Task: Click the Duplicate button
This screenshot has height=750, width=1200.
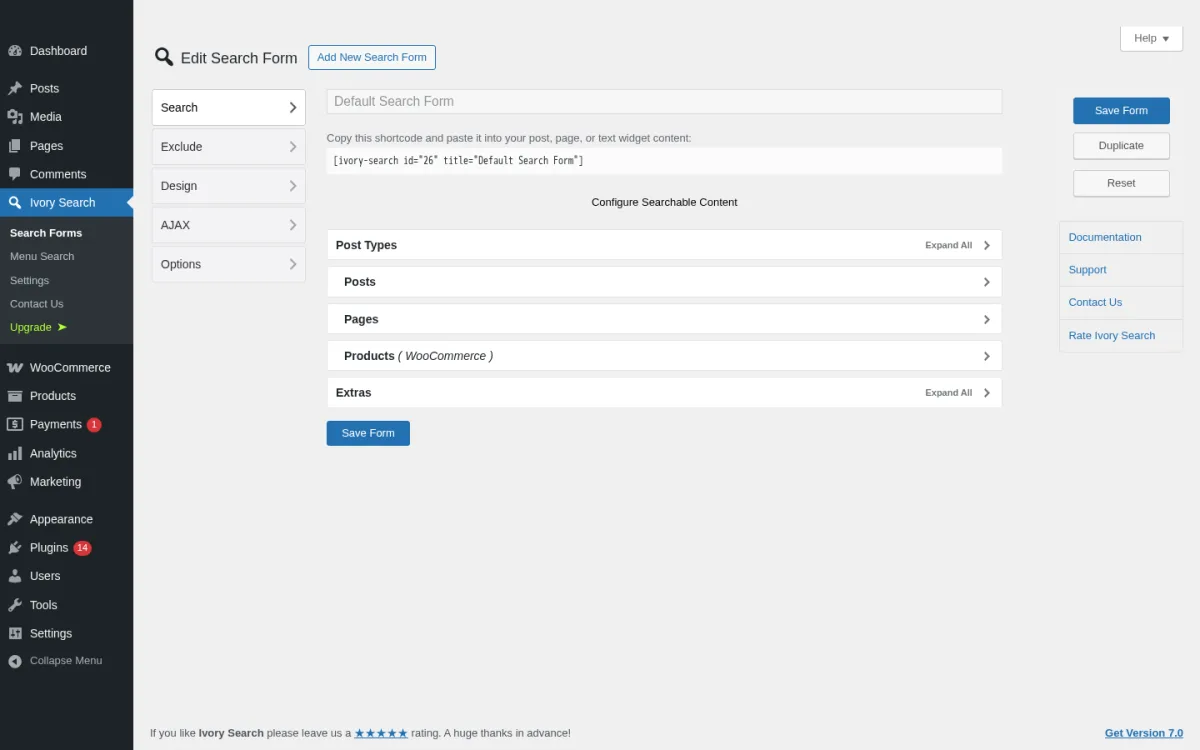Action: pyautogui.click(x=1121, y=146)
